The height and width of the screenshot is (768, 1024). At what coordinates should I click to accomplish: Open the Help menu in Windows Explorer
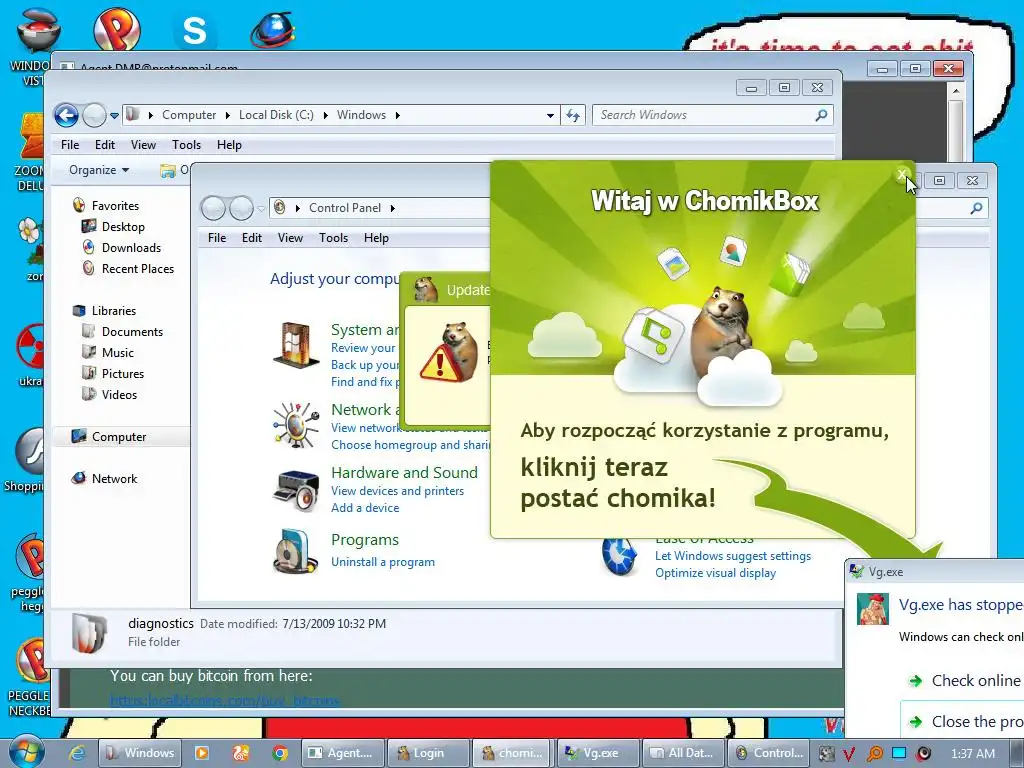tap(229, 145)
